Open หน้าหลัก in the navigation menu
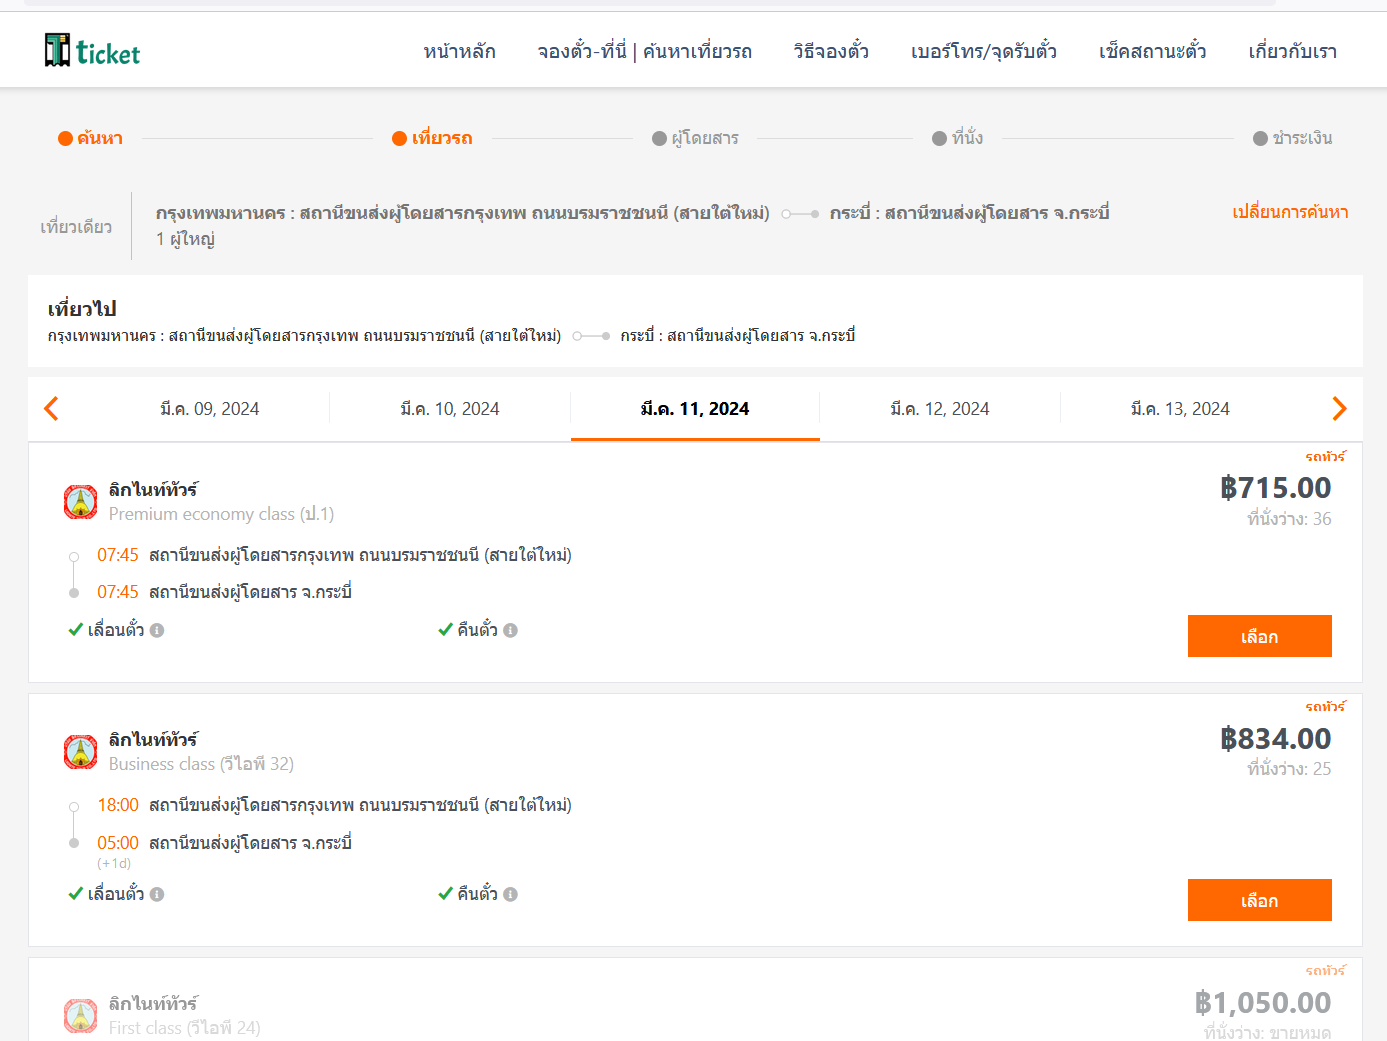Viewport: 1387px width, 1041px height. click(459, 52)
